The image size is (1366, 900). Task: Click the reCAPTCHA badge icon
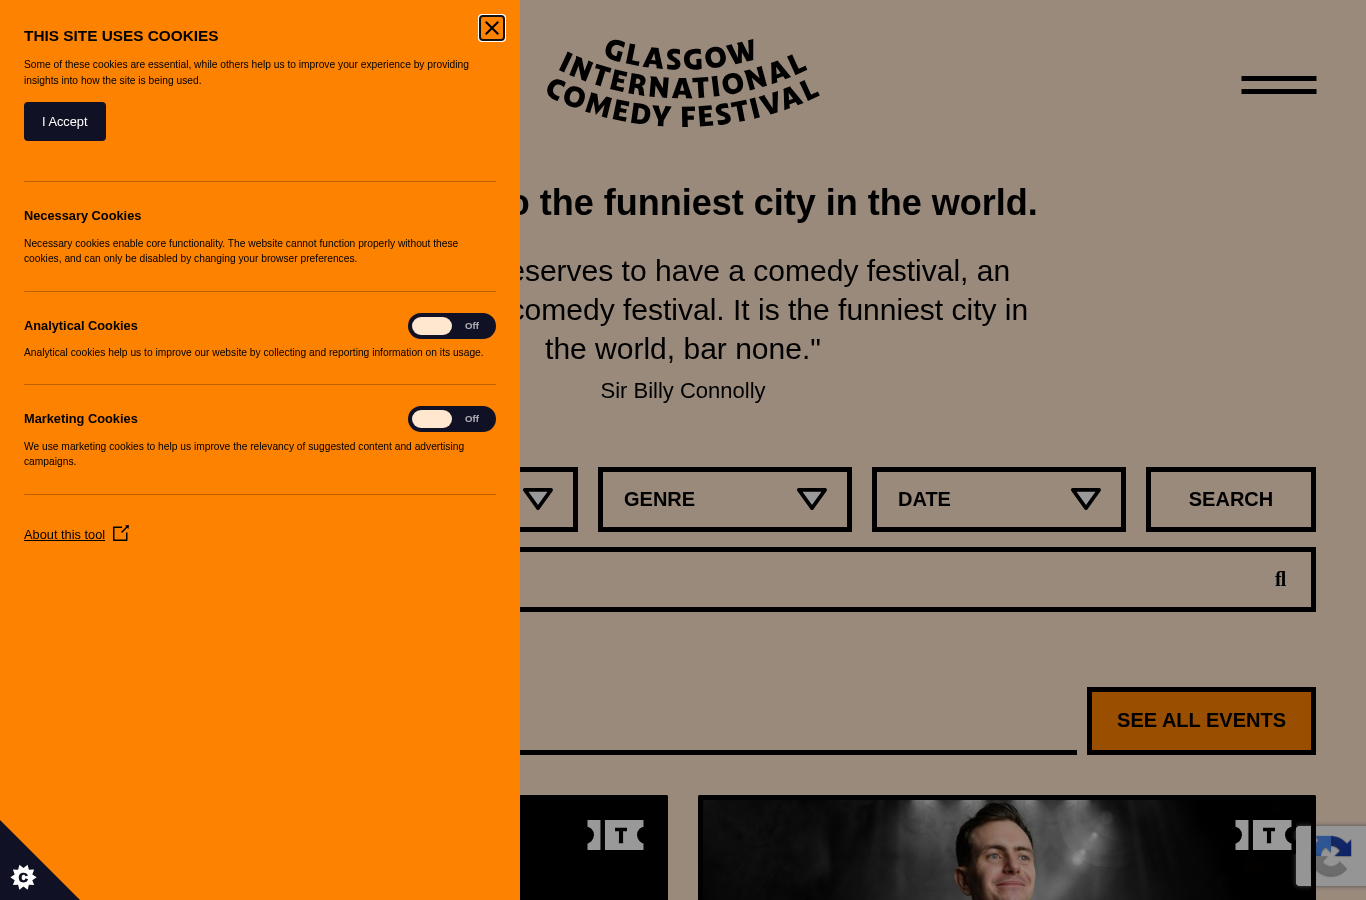pyautogui.click(x=1331, y=856)
